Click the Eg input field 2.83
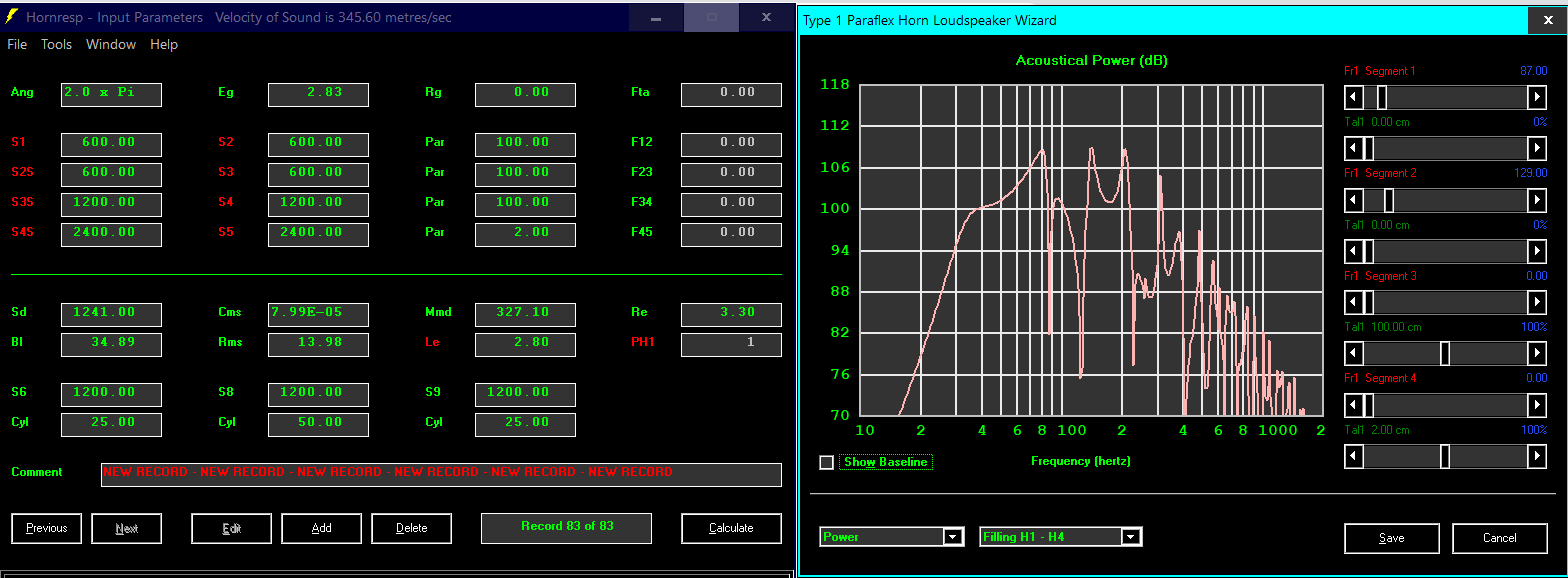Image resolution: width=1568 pixels, height=578 pixels. (x=318, y=94)
